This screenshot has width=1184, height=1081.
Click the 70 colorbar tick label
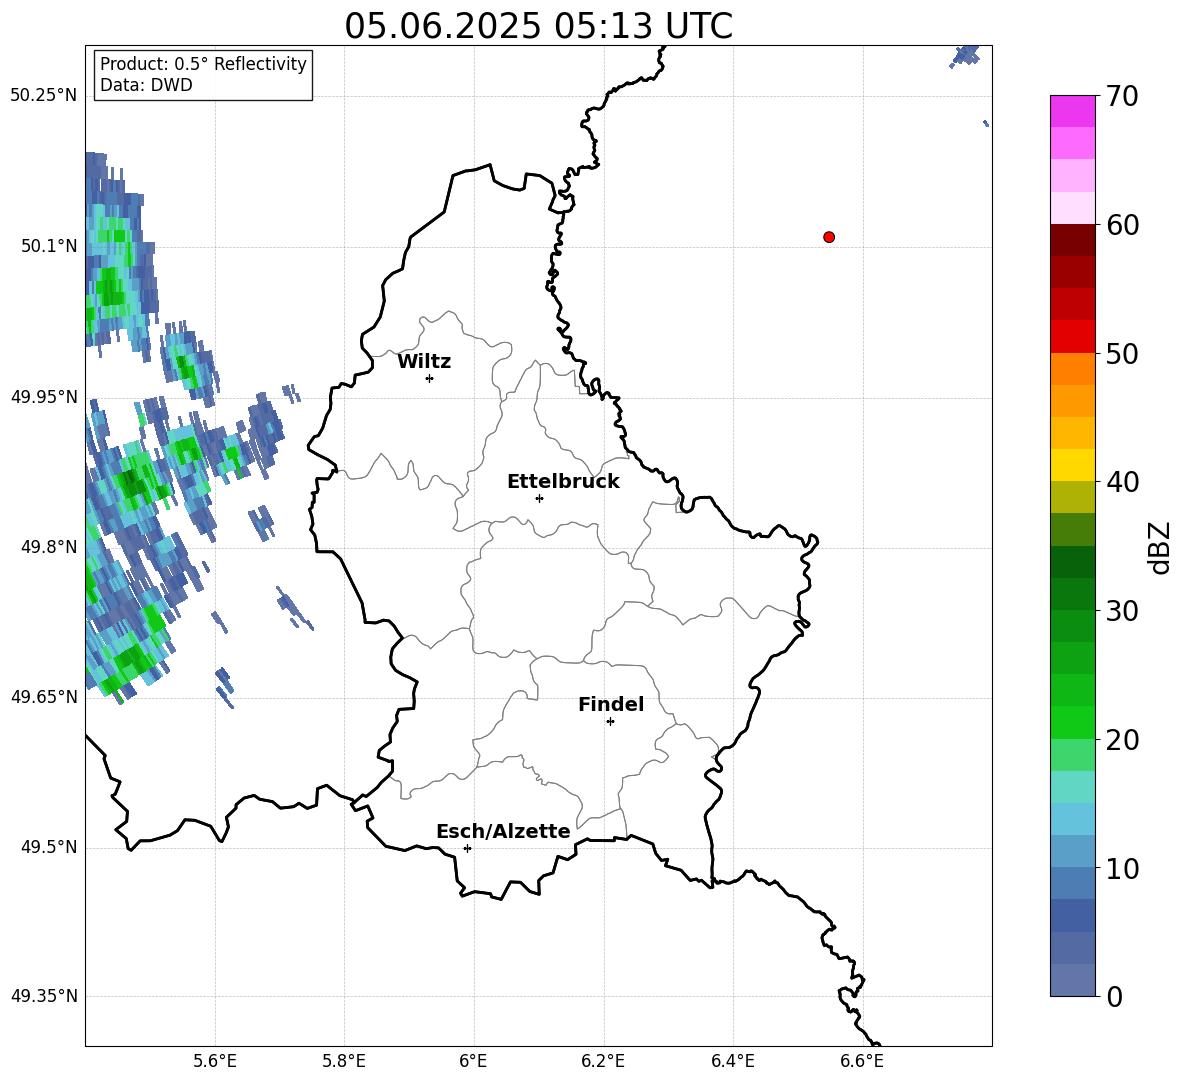(1122, 97)
